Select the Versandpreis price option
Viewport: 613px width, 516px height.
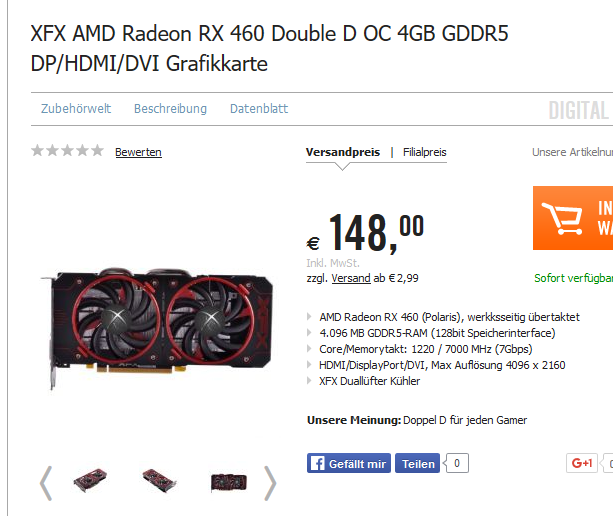343,152
